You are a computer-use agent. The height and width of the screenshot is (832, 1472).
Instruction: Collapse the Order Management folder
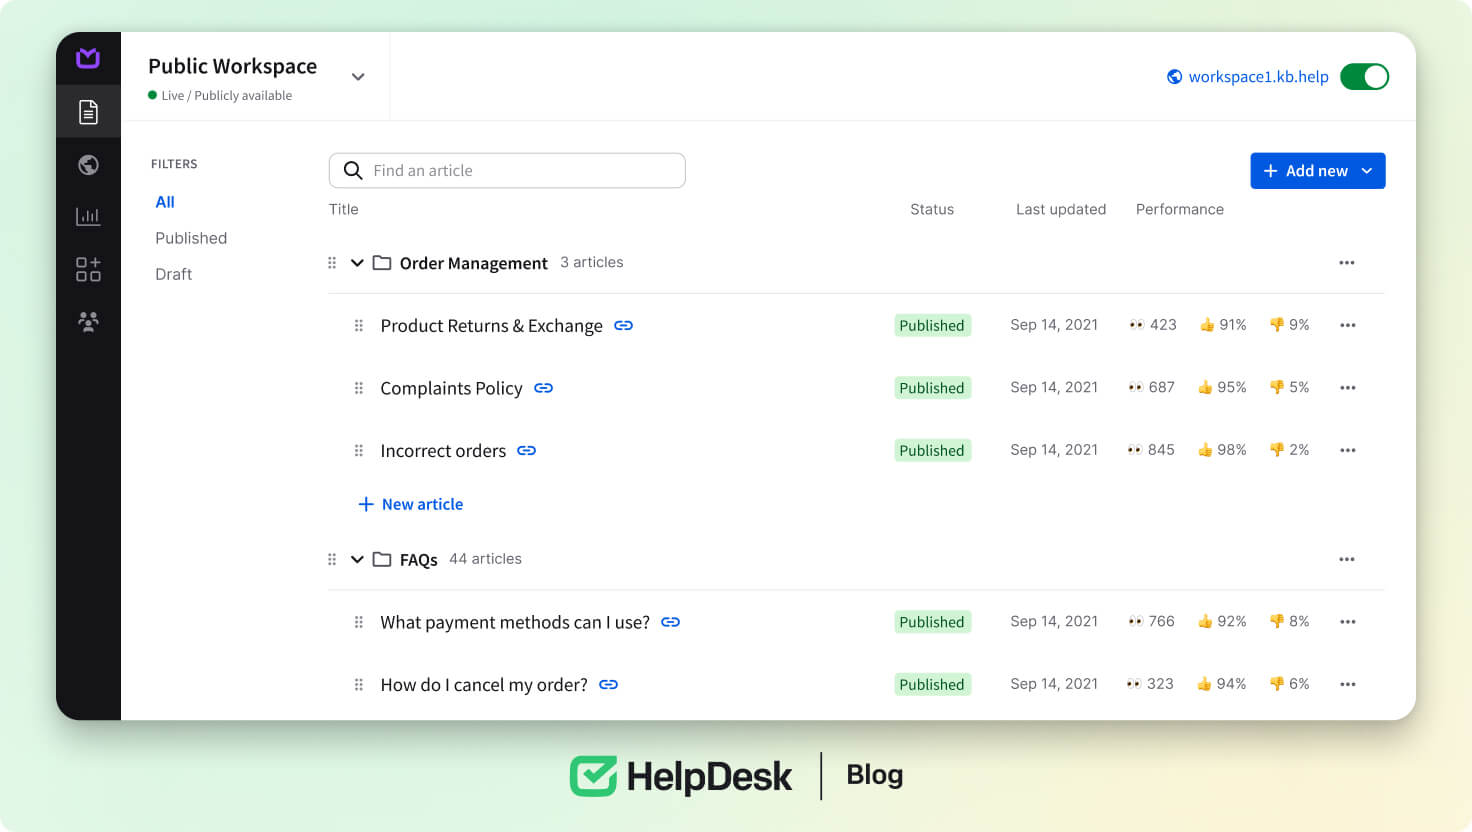(x=357, y=263)
